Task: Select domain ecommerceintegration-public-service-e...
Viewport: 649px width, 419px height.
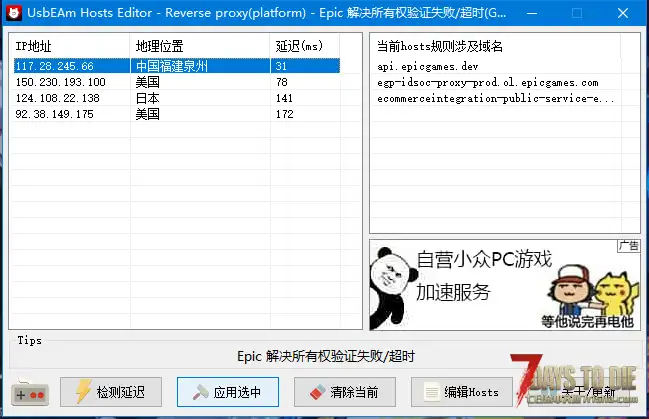Action: 495,99
